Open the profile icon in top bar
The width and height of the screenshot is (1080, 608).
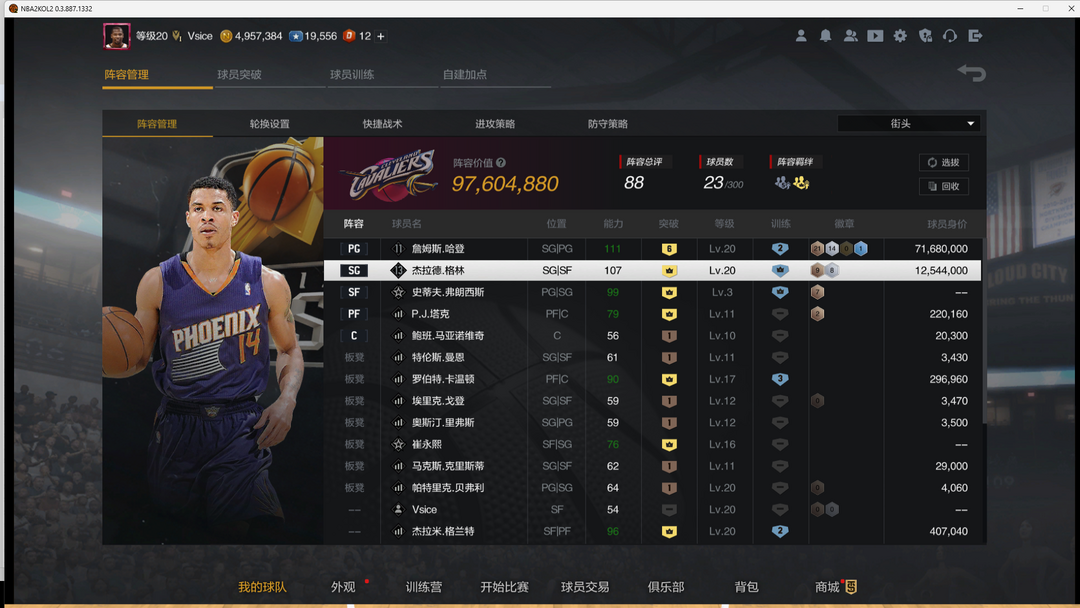click(x=800, y=36)
